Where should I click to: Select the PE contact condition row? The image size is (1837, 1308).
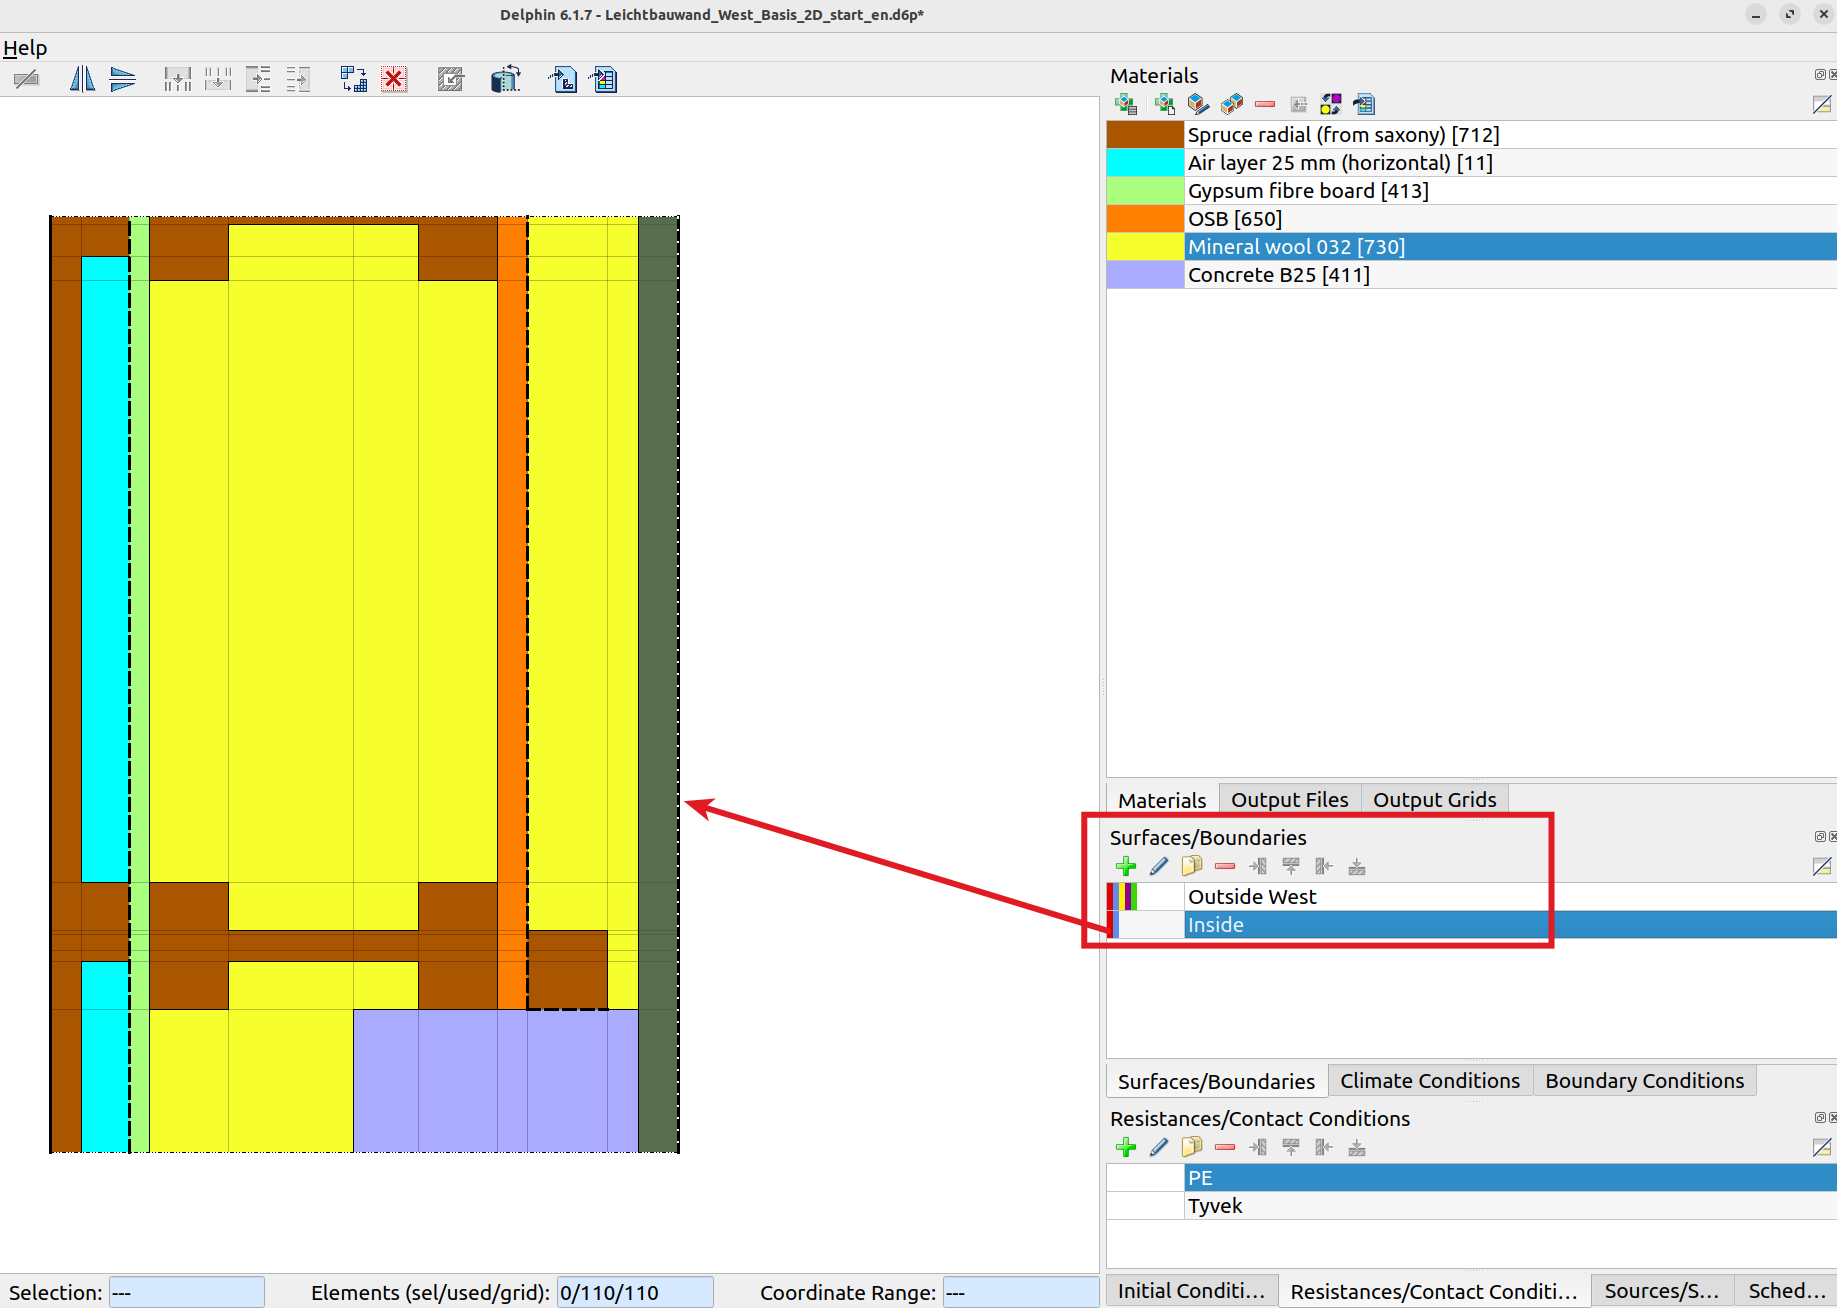(x=1472, y=1178)
